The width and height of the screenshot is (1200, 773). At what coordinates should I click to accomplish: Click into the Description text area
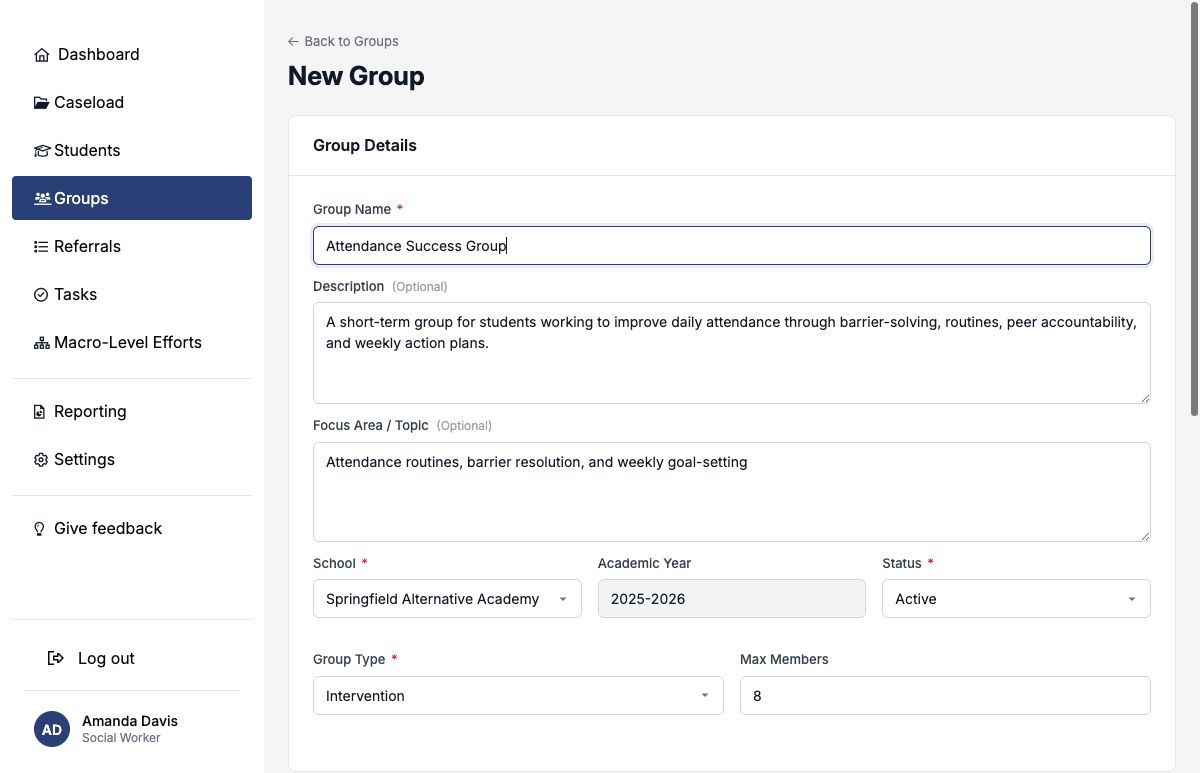(x=732, y=353)
